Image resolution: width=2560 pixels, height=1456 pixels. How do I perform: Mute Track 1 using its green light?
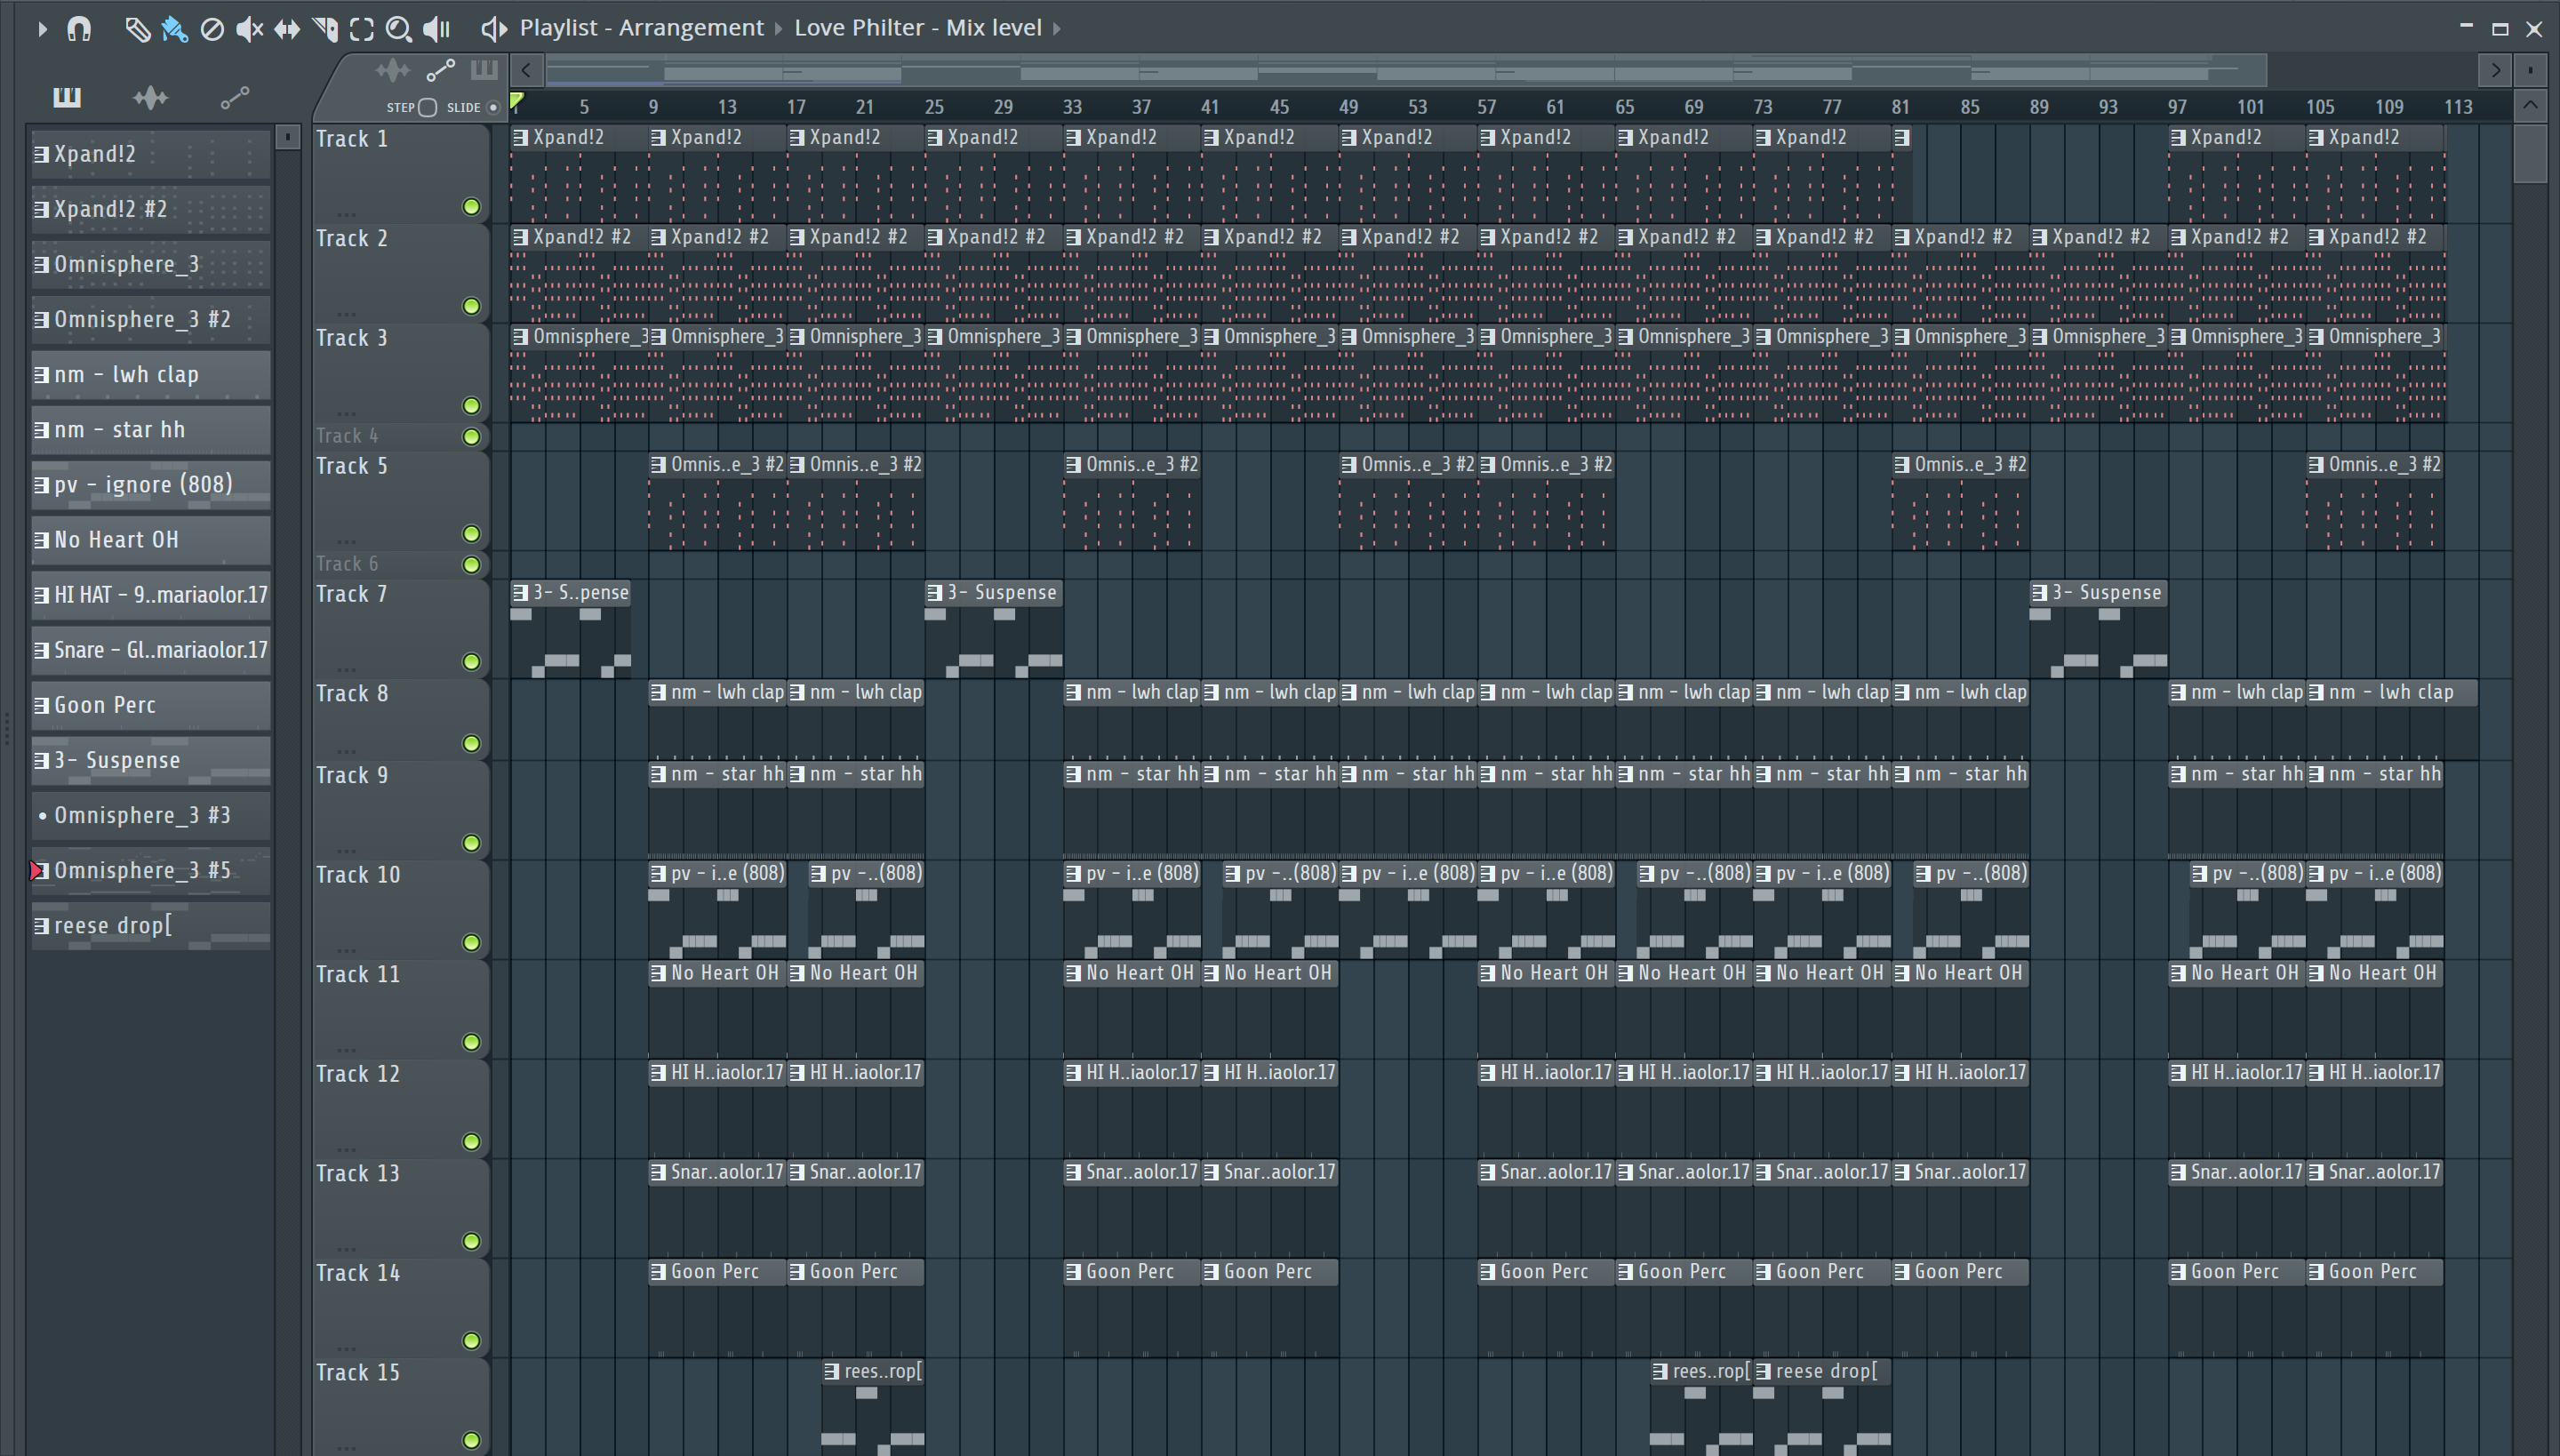(471, 207)
